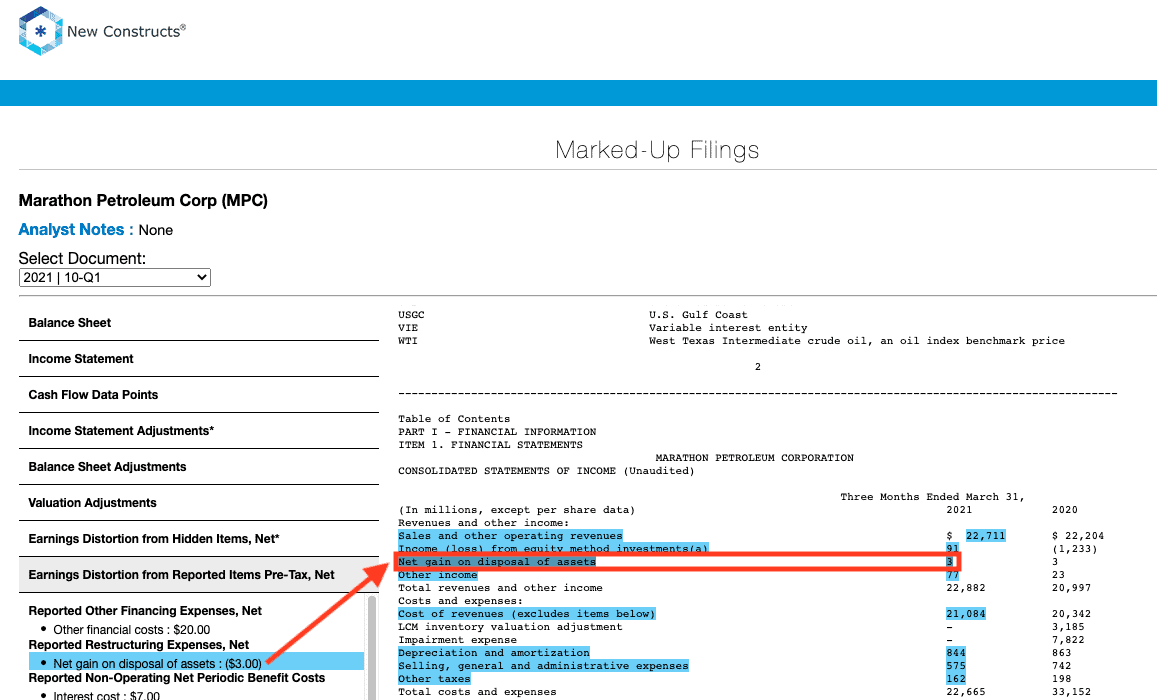
Task: Open the Balance Sheet section
Action: click(x=198, y=323)
